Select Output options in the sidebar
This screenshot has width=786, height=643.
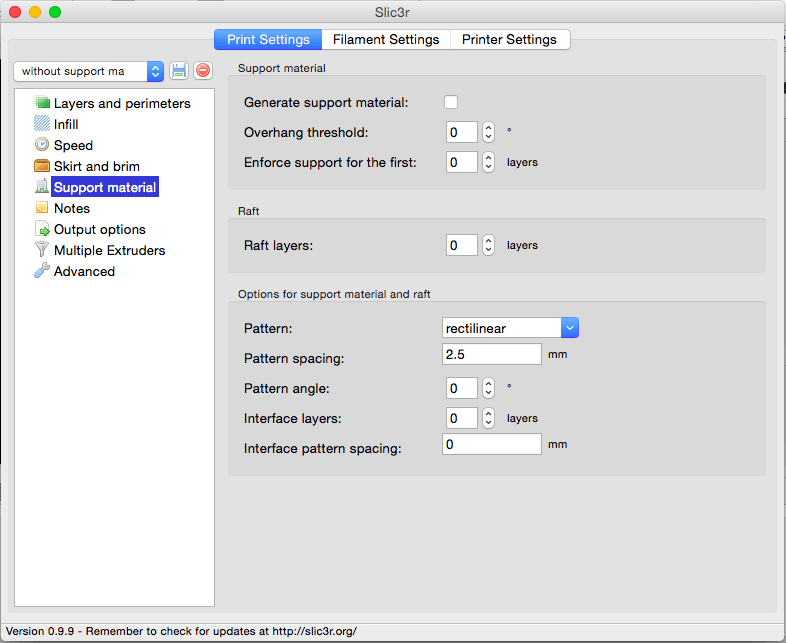click(x=100, y=230)
